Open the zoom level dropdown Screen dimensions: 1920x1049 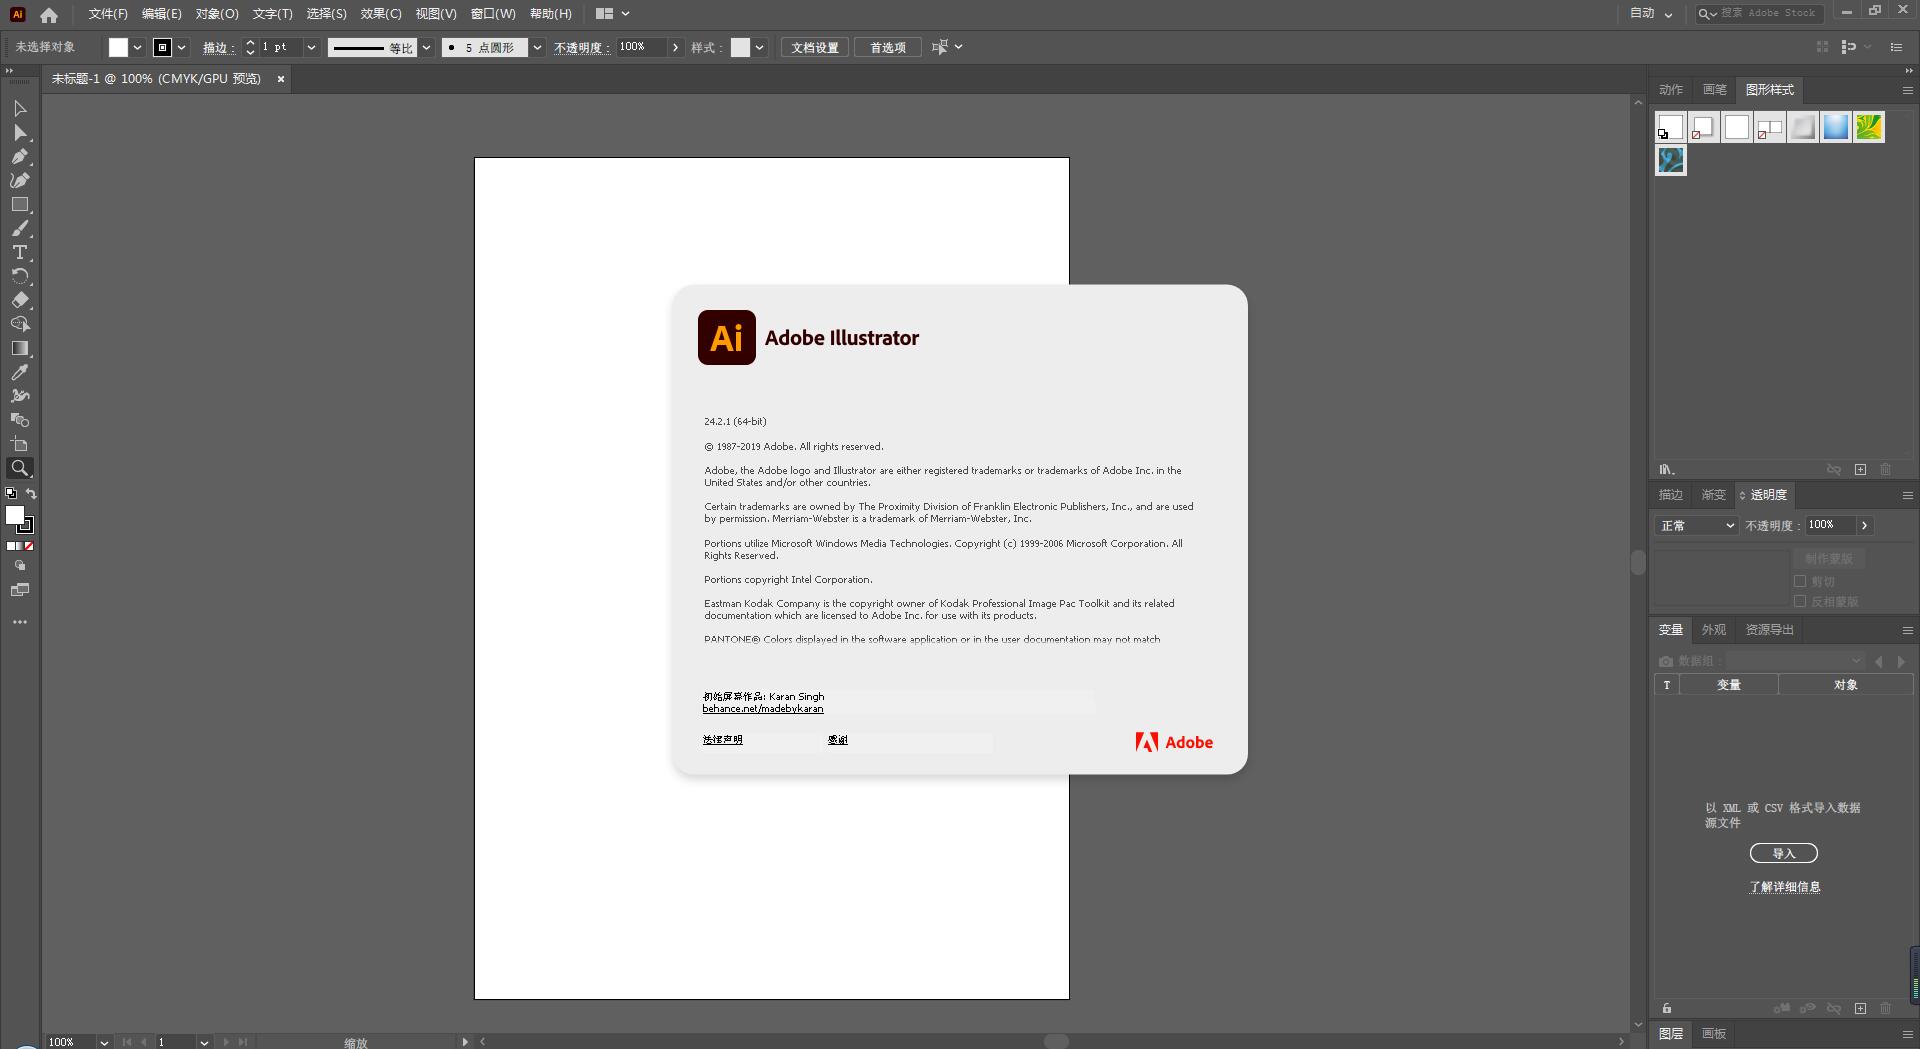point(104,1042)
